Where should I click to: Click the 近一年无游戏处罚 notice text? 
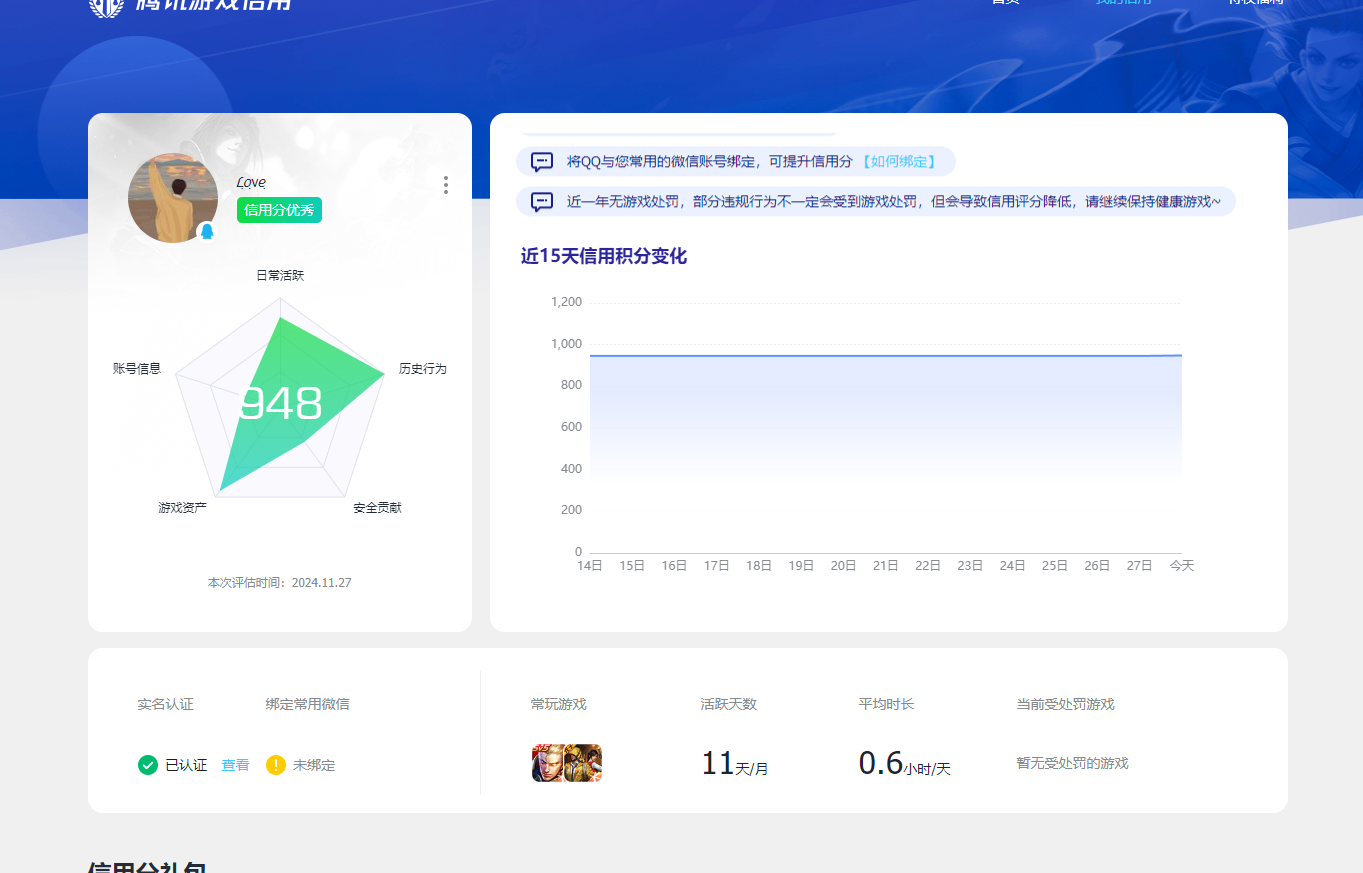click(x=894, y=201)
